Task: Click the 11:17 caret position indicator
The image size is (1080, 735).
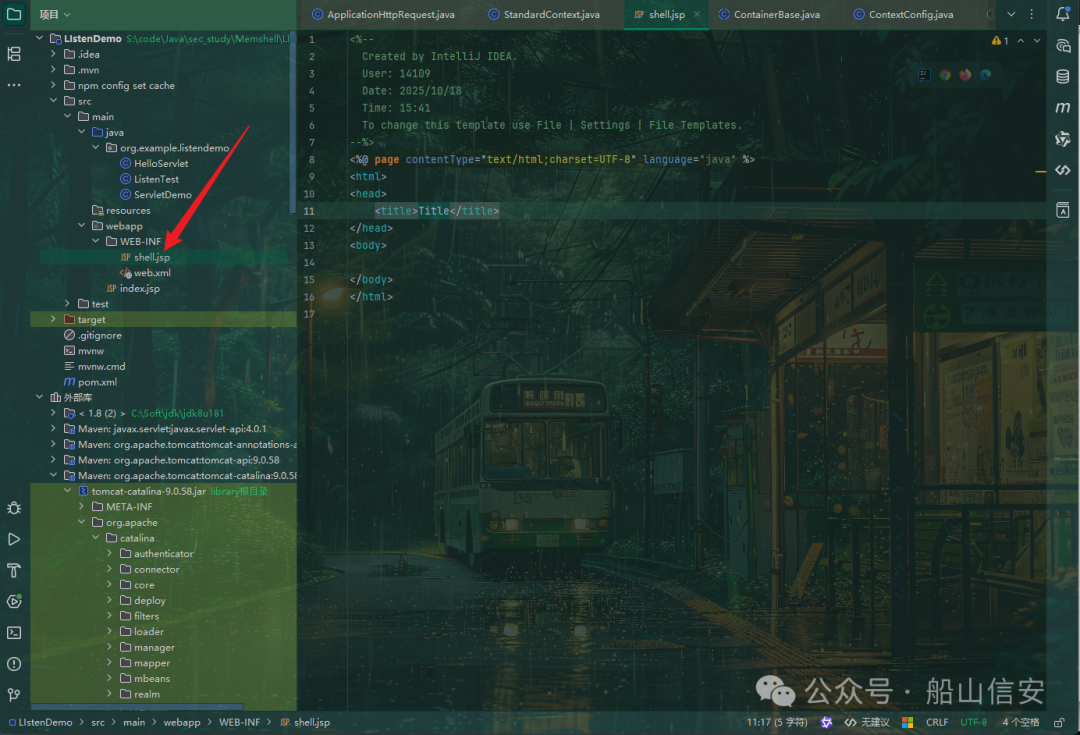Action: [777, 722]
